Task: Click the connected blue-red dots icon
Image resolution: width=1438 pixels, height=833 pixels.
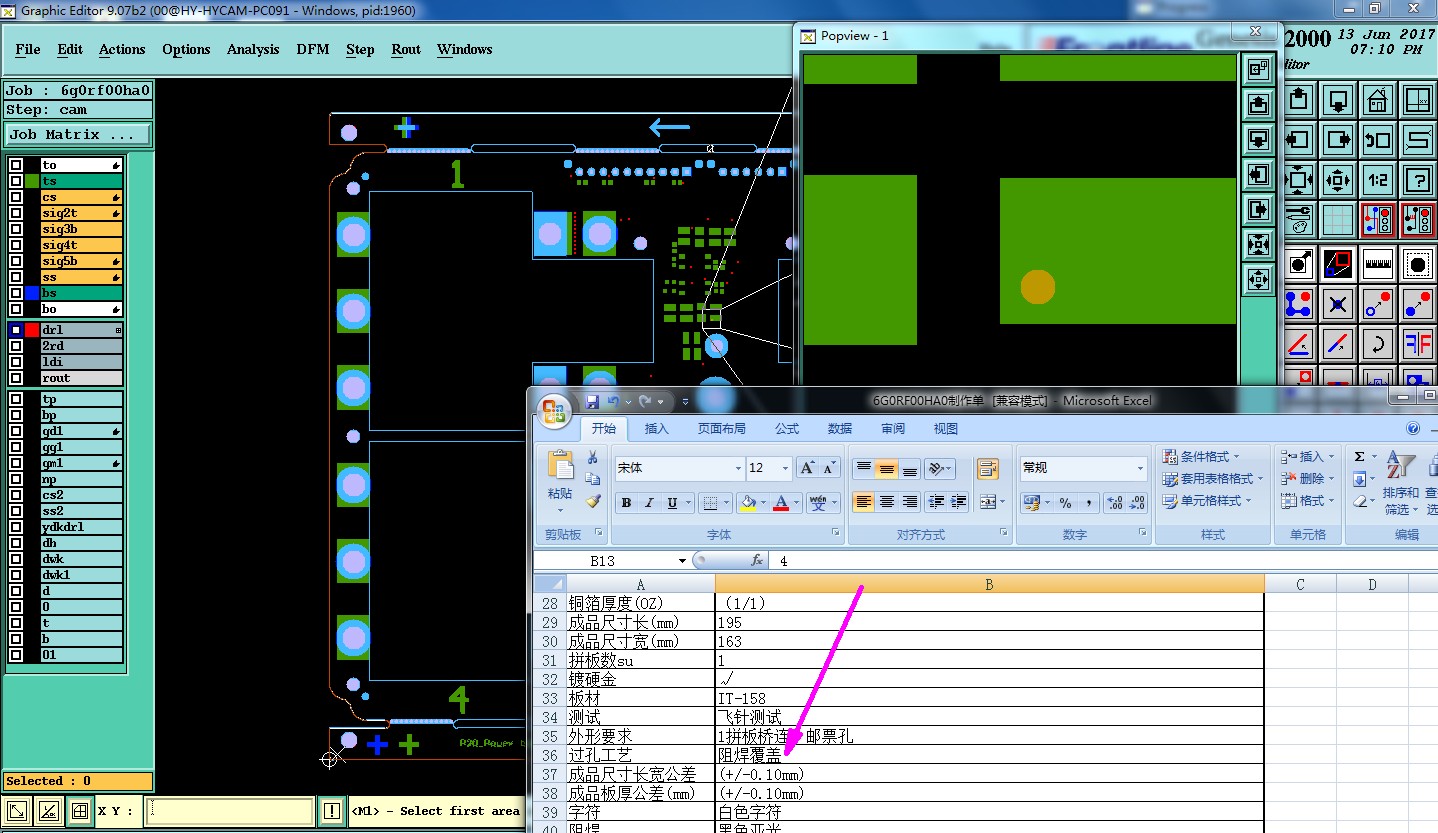Action: pos(1298,303)
